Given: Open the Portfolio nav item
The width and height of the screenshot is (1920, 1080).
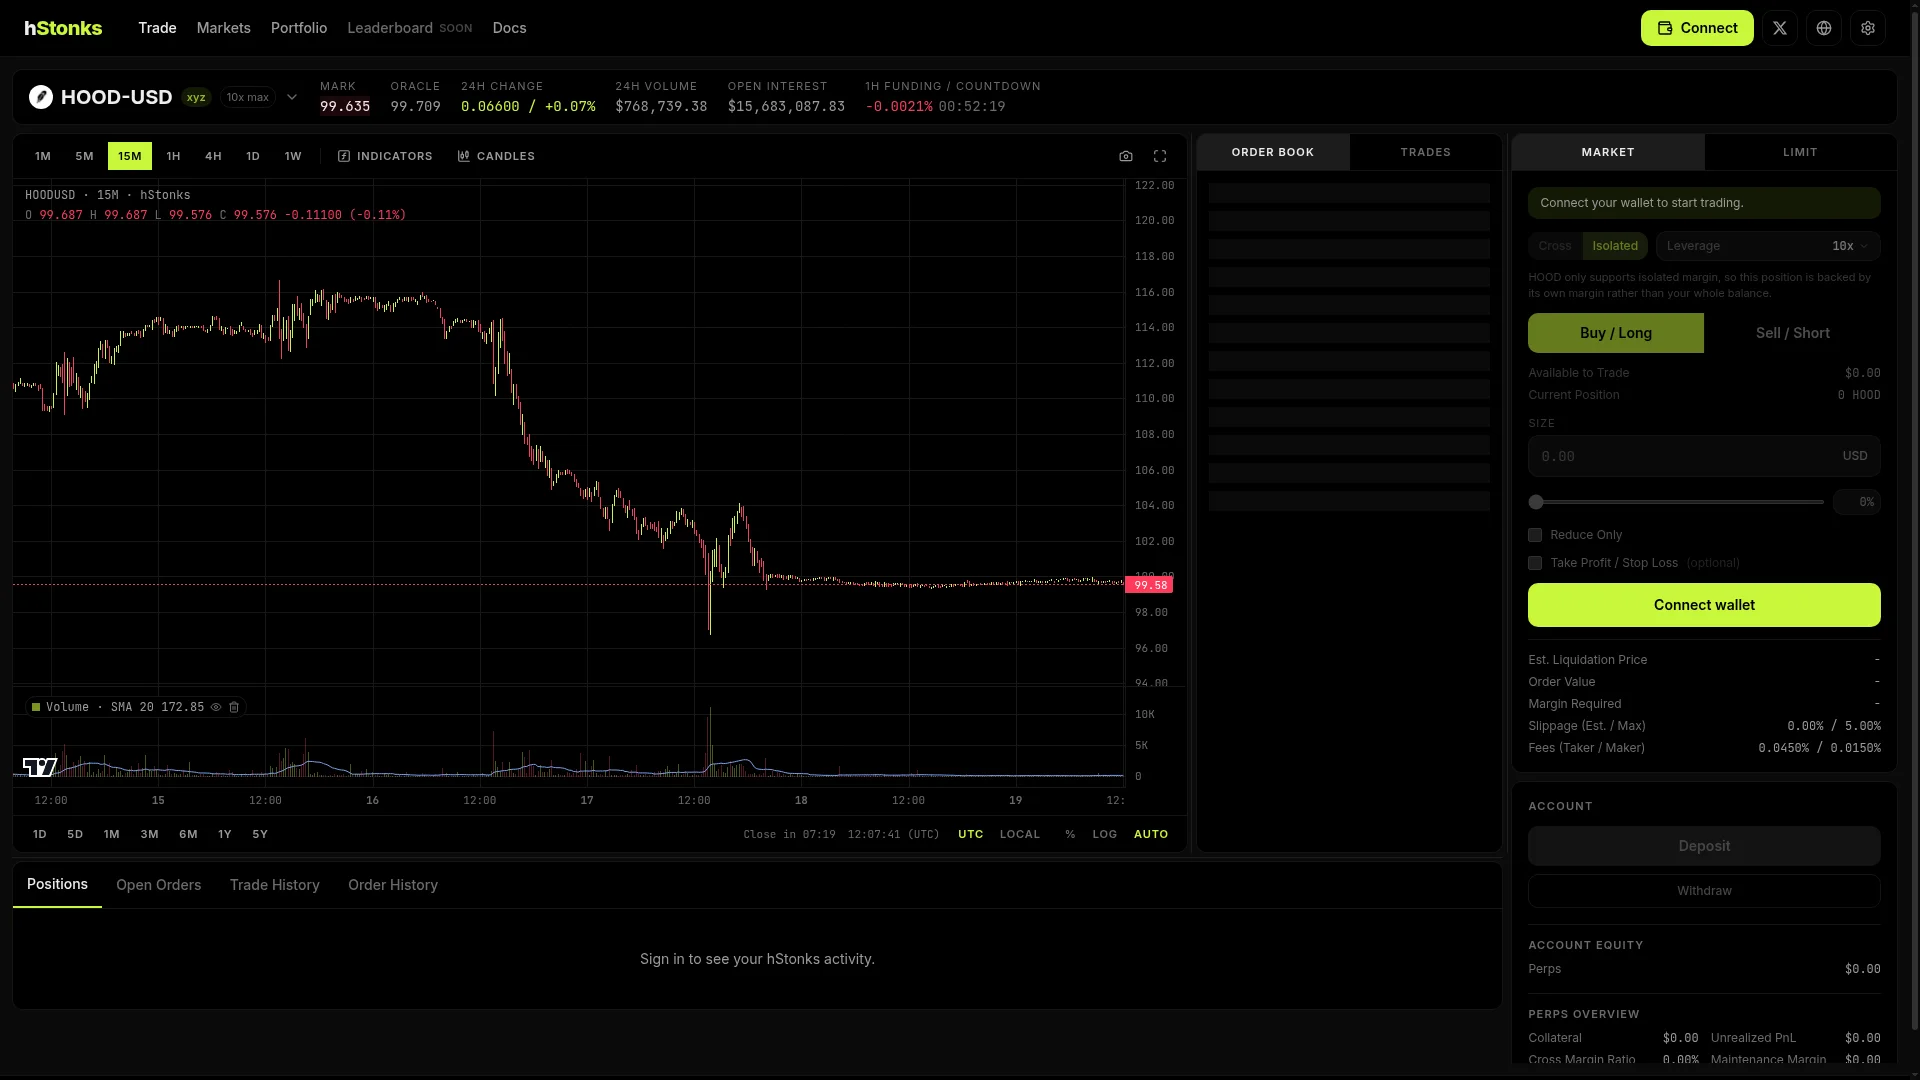Looking at the screenshot, I should (x=299, y=28).
